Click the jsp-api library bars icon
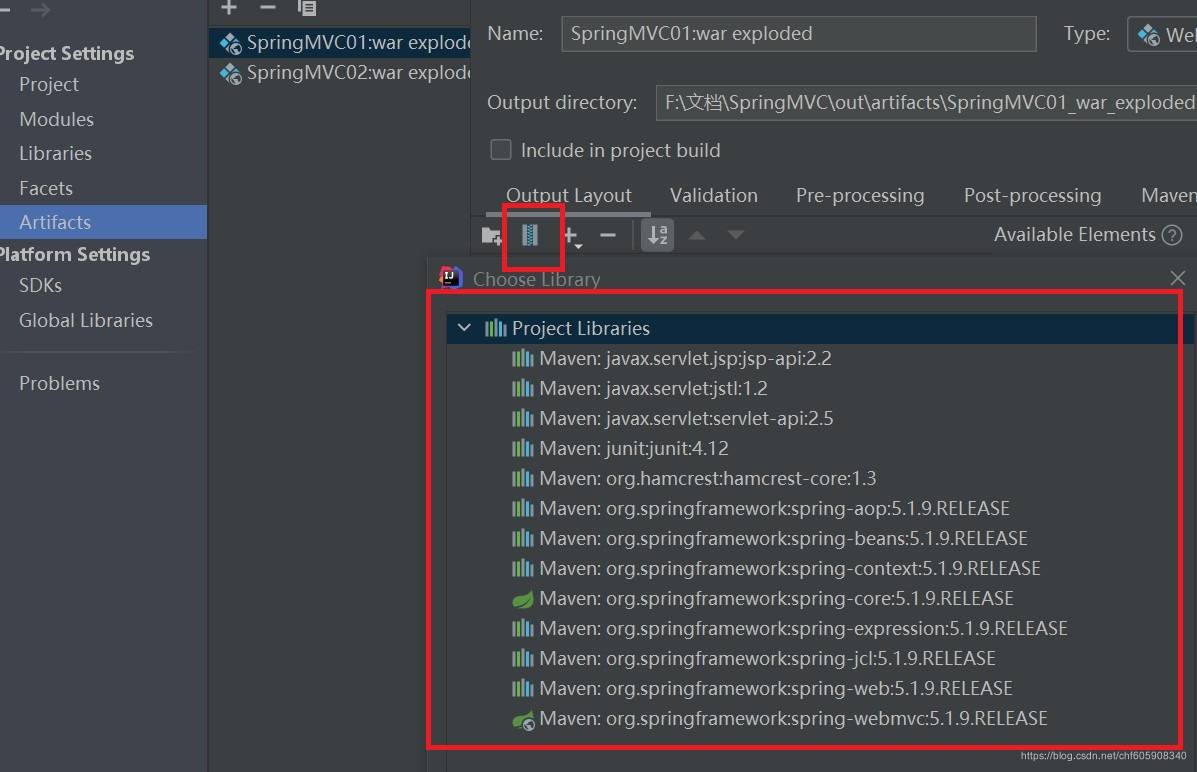This screenshot has width=1197, height=772. (x=523, y=358)
